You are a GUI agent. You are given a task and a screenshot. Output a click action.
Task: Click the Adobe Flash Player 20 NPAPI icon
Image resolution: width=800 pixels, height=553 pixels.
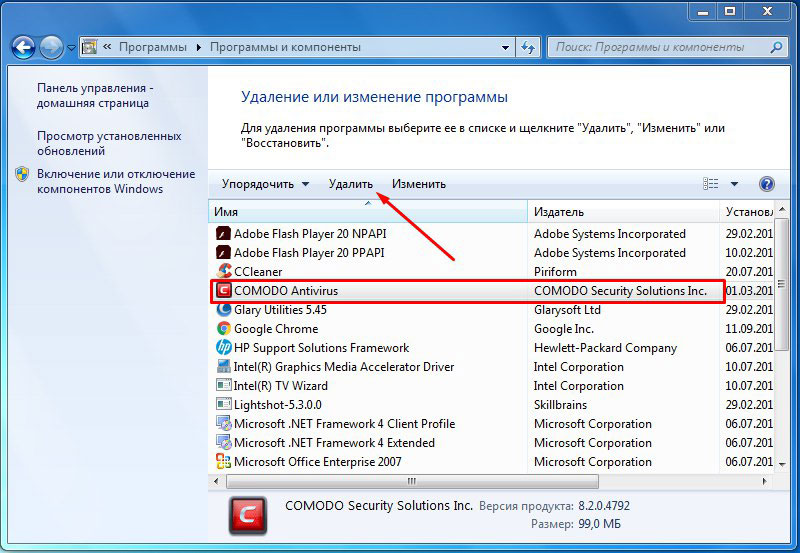click(x=224, y=233)
